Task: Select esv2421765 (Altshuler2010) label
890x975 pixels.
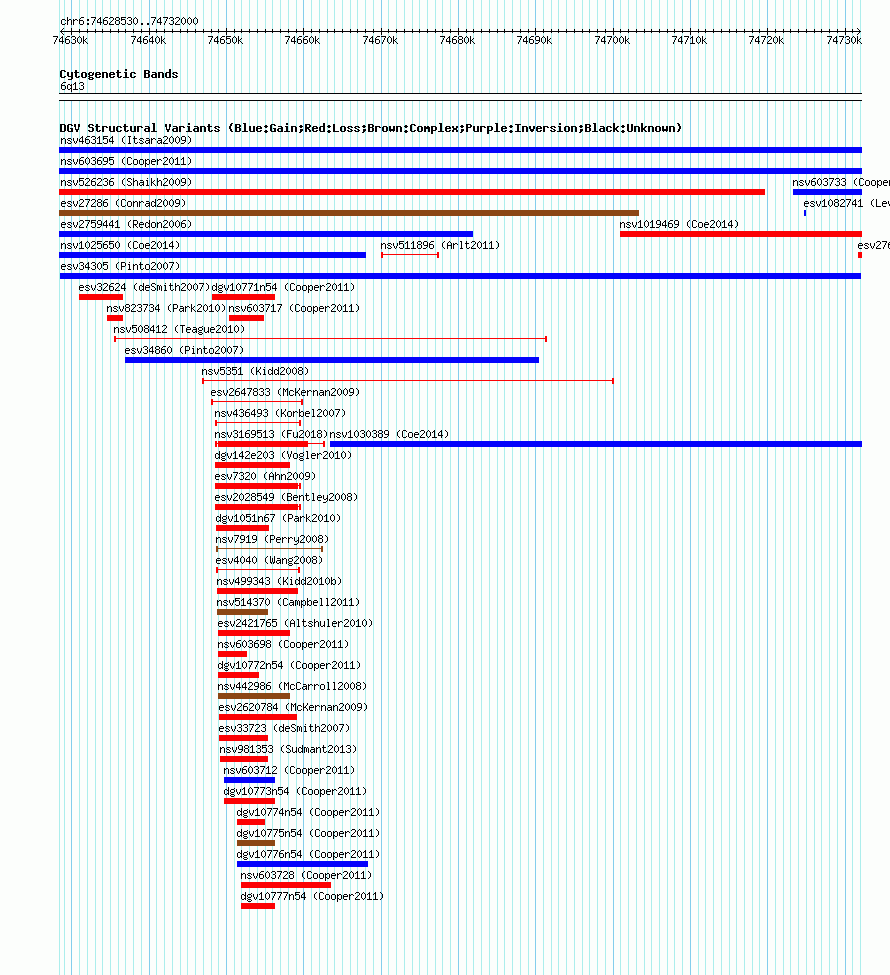Action: 295,624
